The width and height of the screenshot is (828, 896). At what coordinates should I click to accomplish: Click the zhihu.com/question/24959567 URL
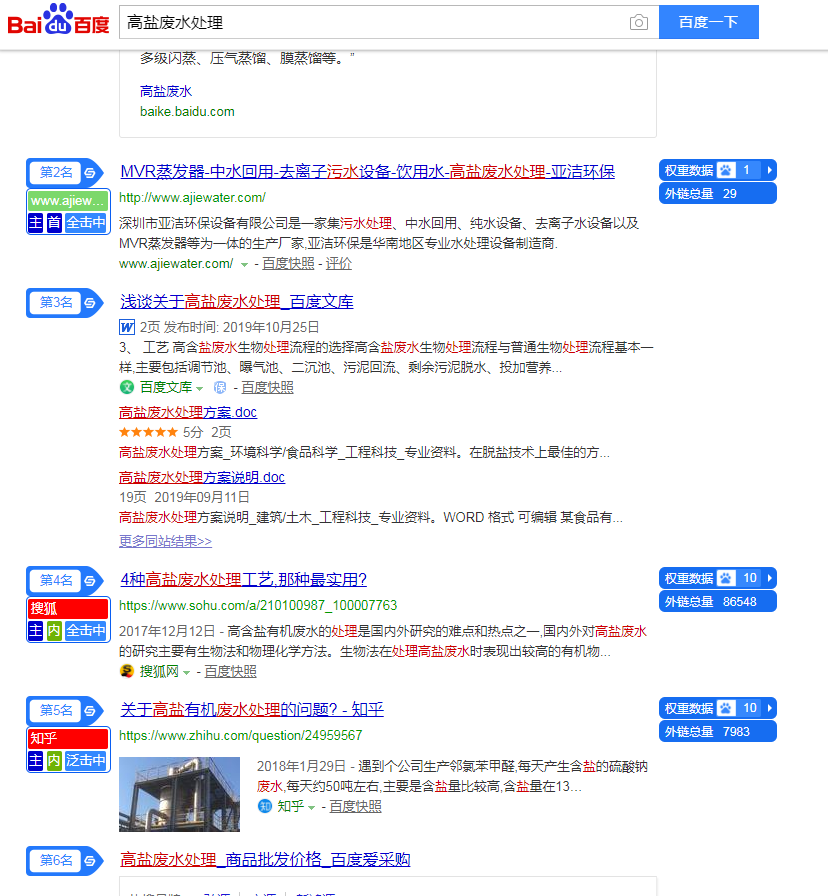tap(241, 735)
